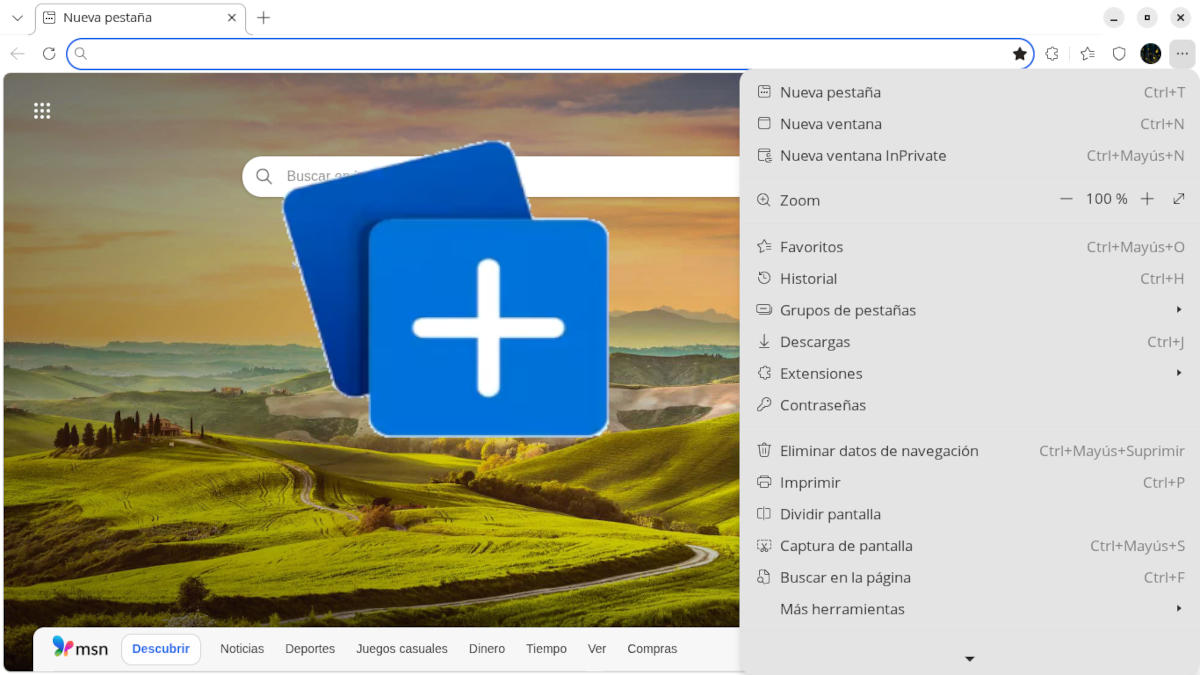
Task: Click the search magnifier in the page search box
Action: click(264, 176)
